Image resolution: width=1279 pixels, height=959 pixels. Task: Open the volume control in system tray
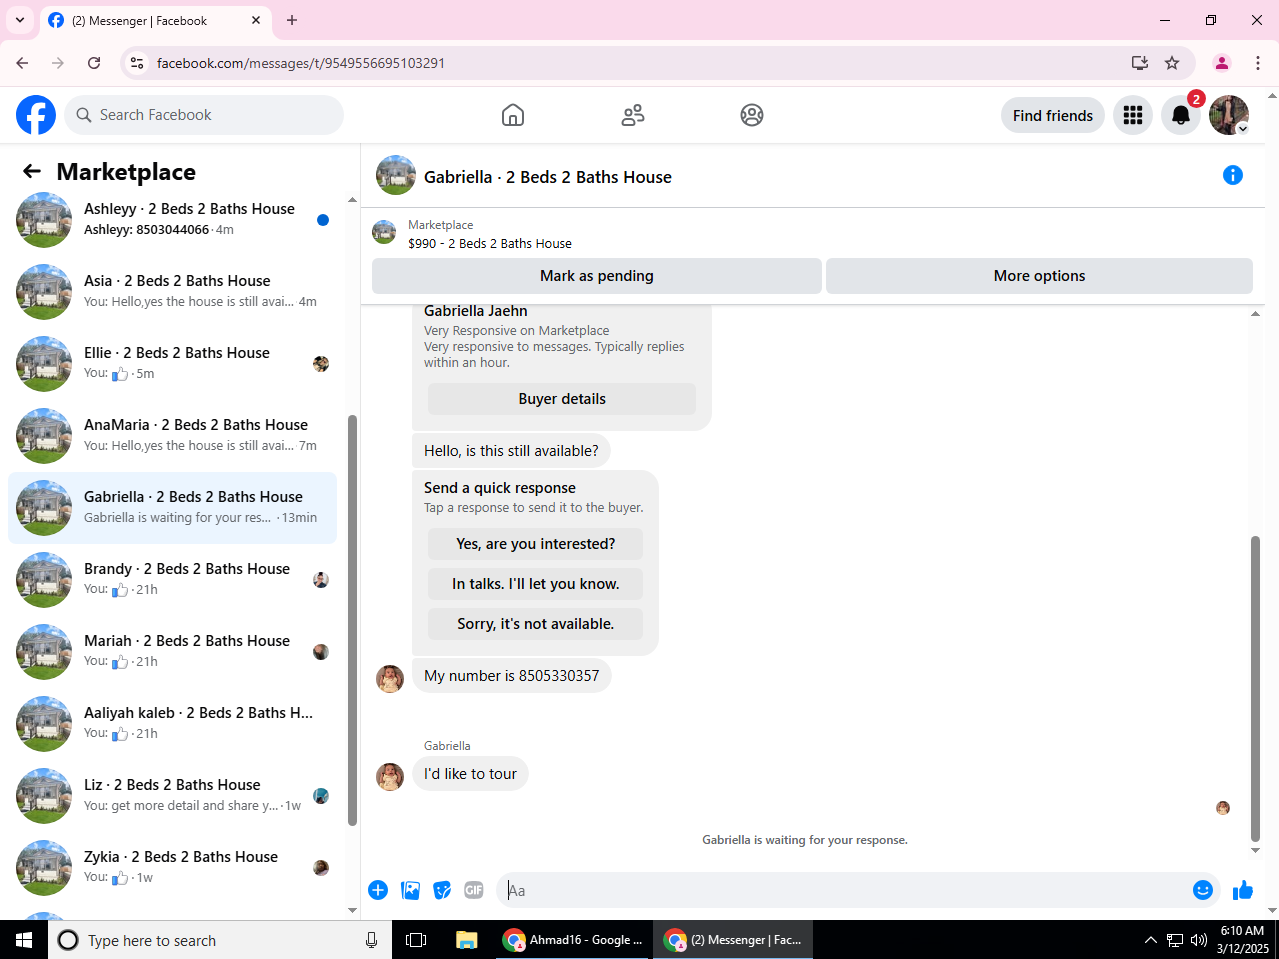pos(1199,940)
